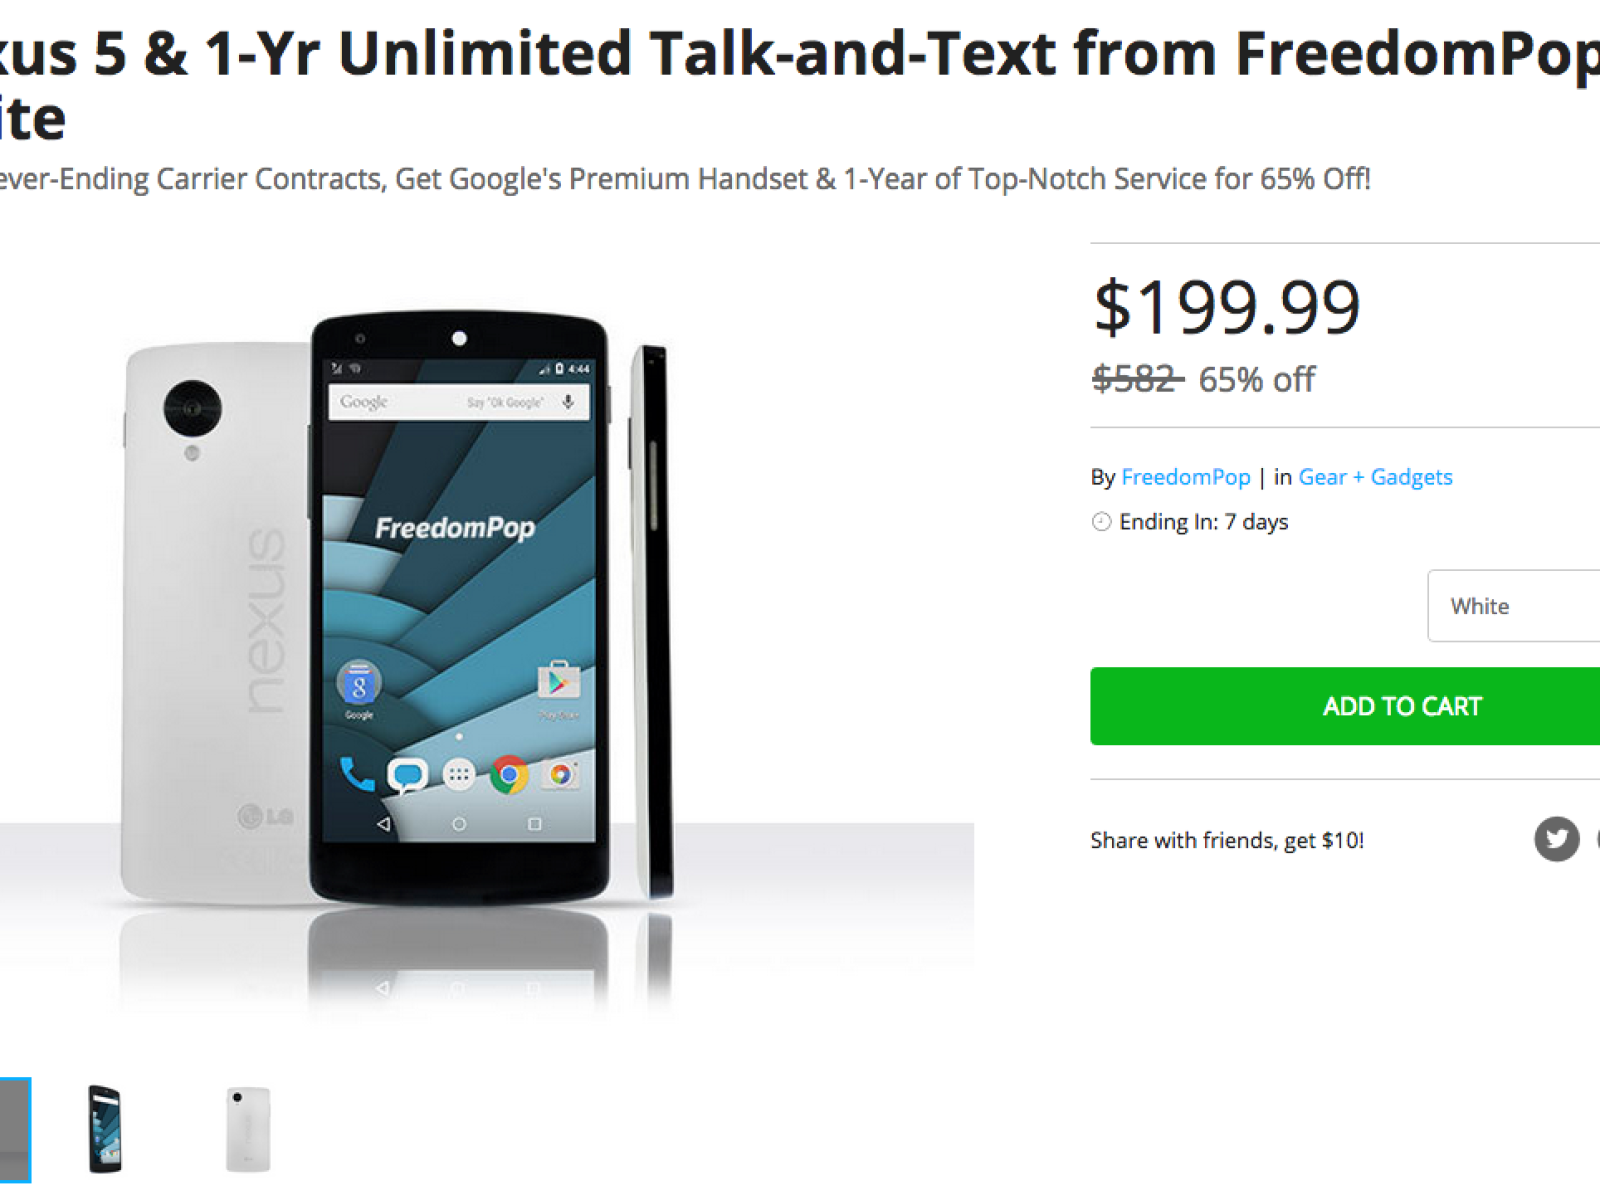Click the Chrome icon on the phone screen
The image size is (1600, 1200).
click(x=509, y=775)
